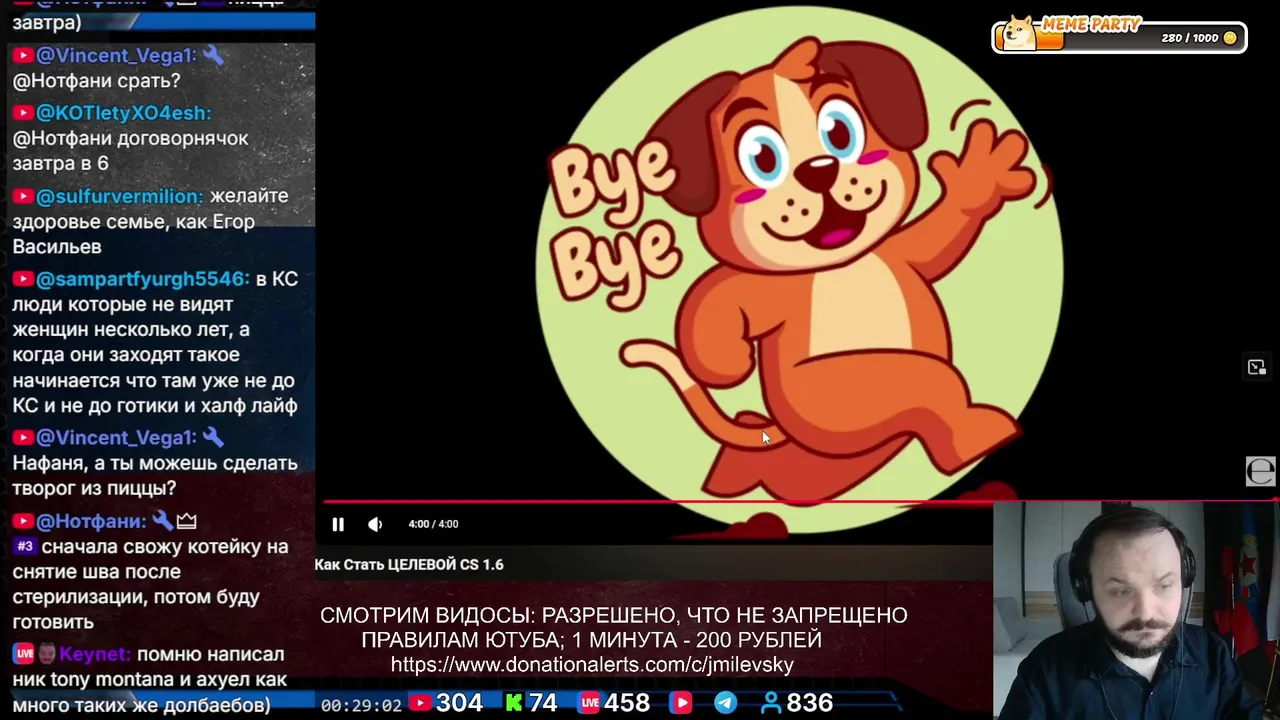
Task: Click the Meme Party doge icon
Action: pyautogui.click(x=1019, y=34)
